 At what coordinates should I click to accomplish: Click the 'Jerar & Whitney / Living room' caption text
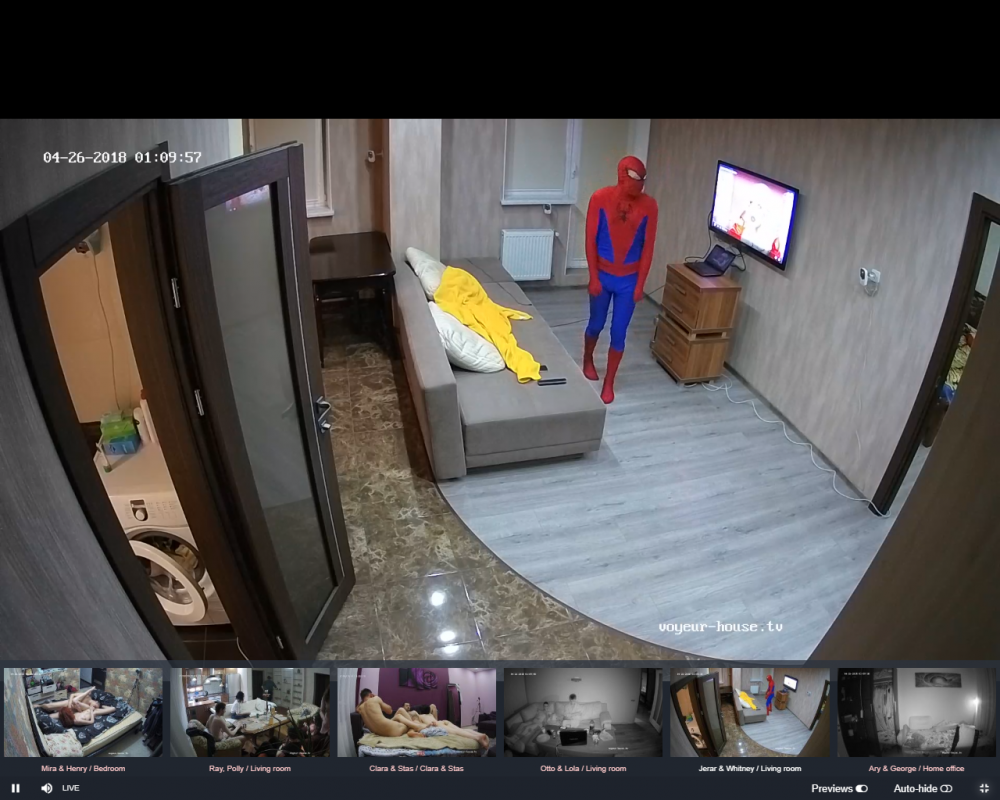(750, 768)
